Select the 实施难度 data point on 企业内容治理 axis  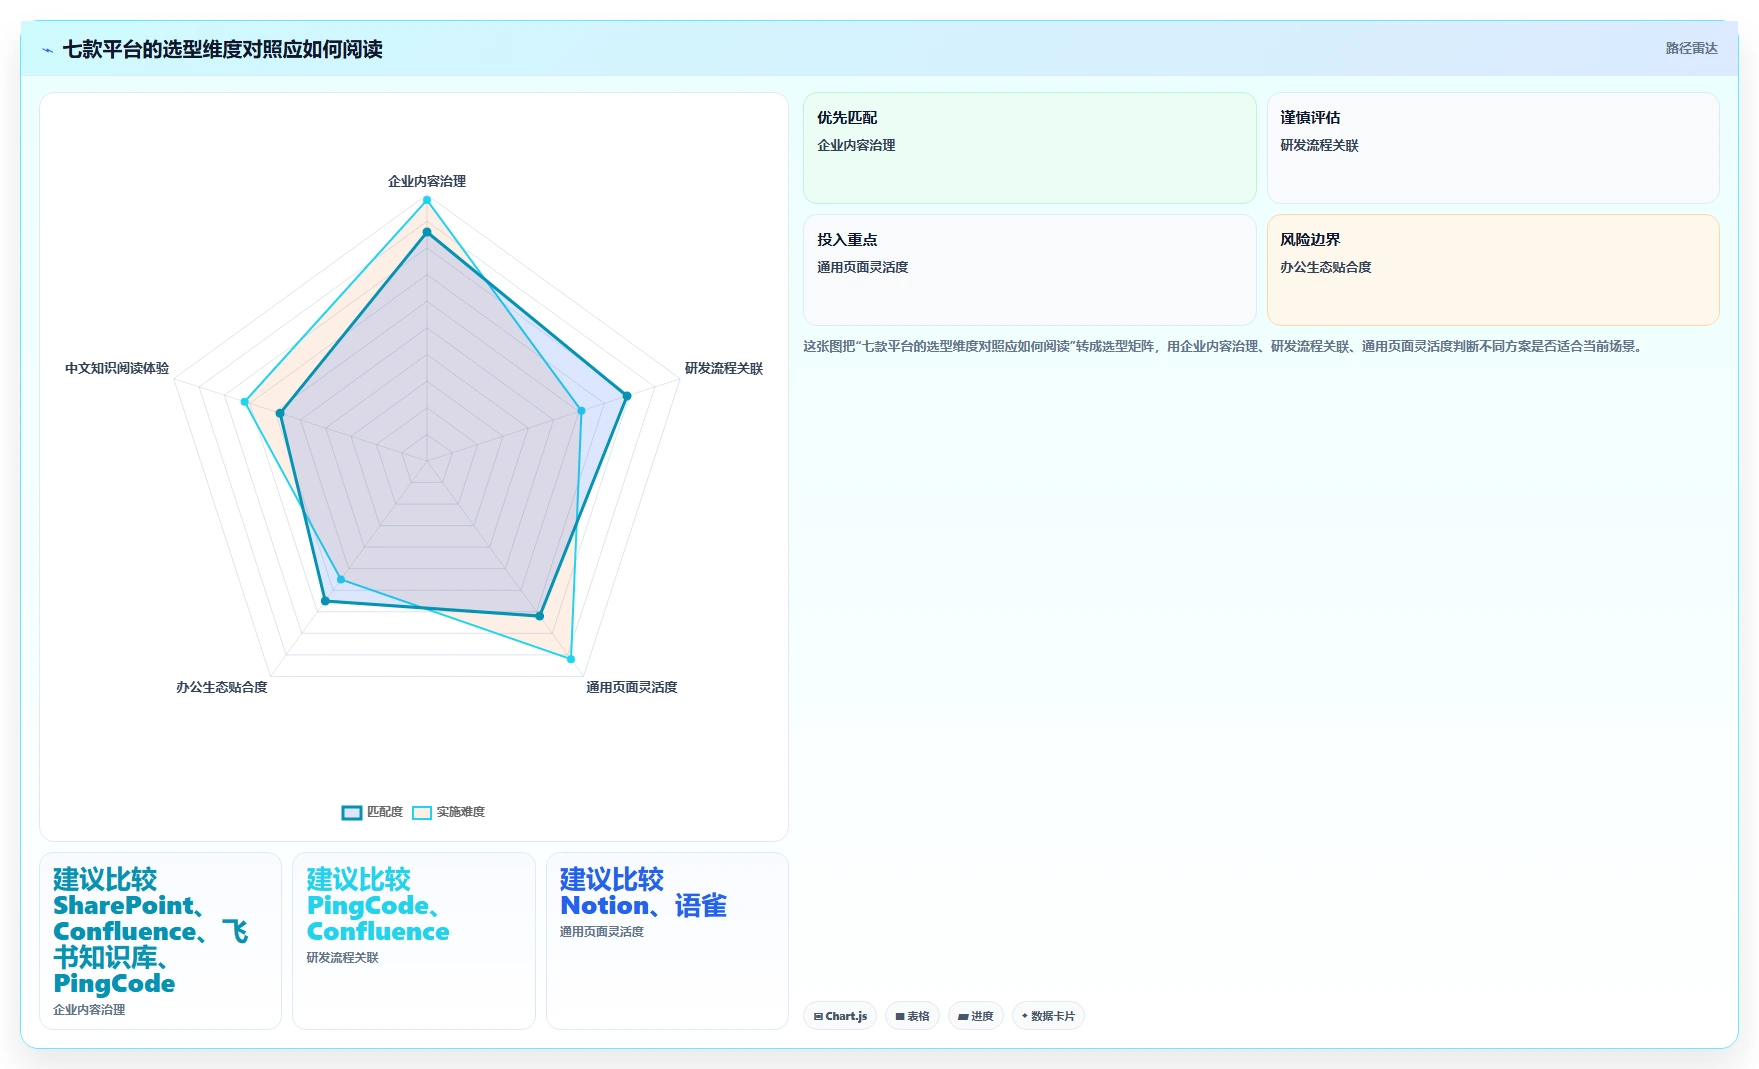pos(427,200)
